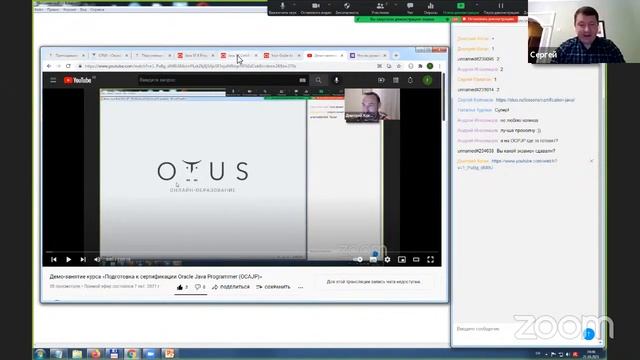
Task: Open the more actions ellipsis under the video
Action: [300, 287]
